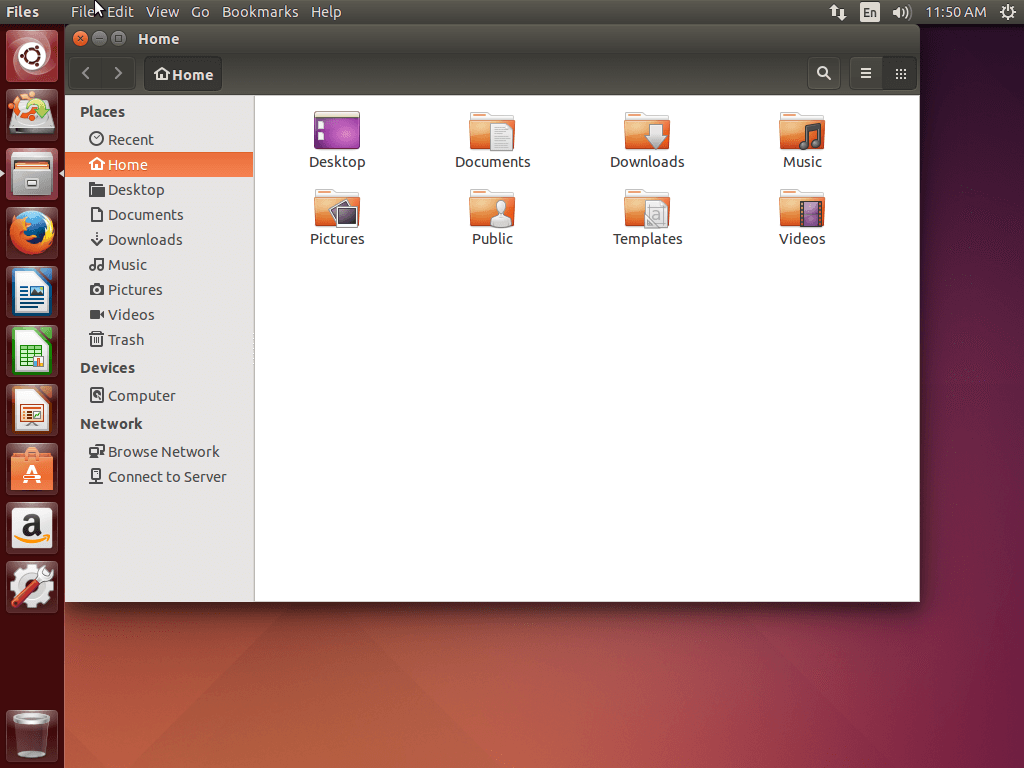Select Documents in the sidebar
Viewport: 1024px width, 768px height.
tap(159, 214)
